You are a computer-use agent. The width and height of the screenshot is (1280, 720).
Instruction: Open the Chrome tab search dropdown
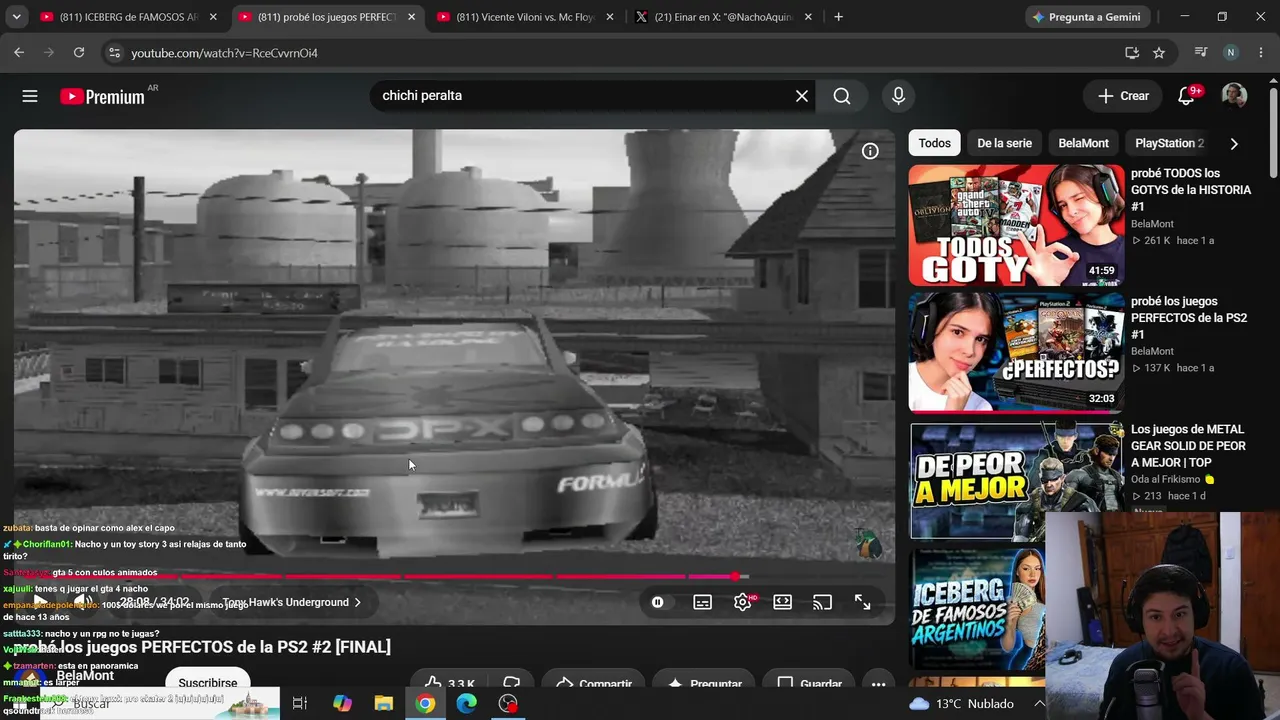point(16,17)
